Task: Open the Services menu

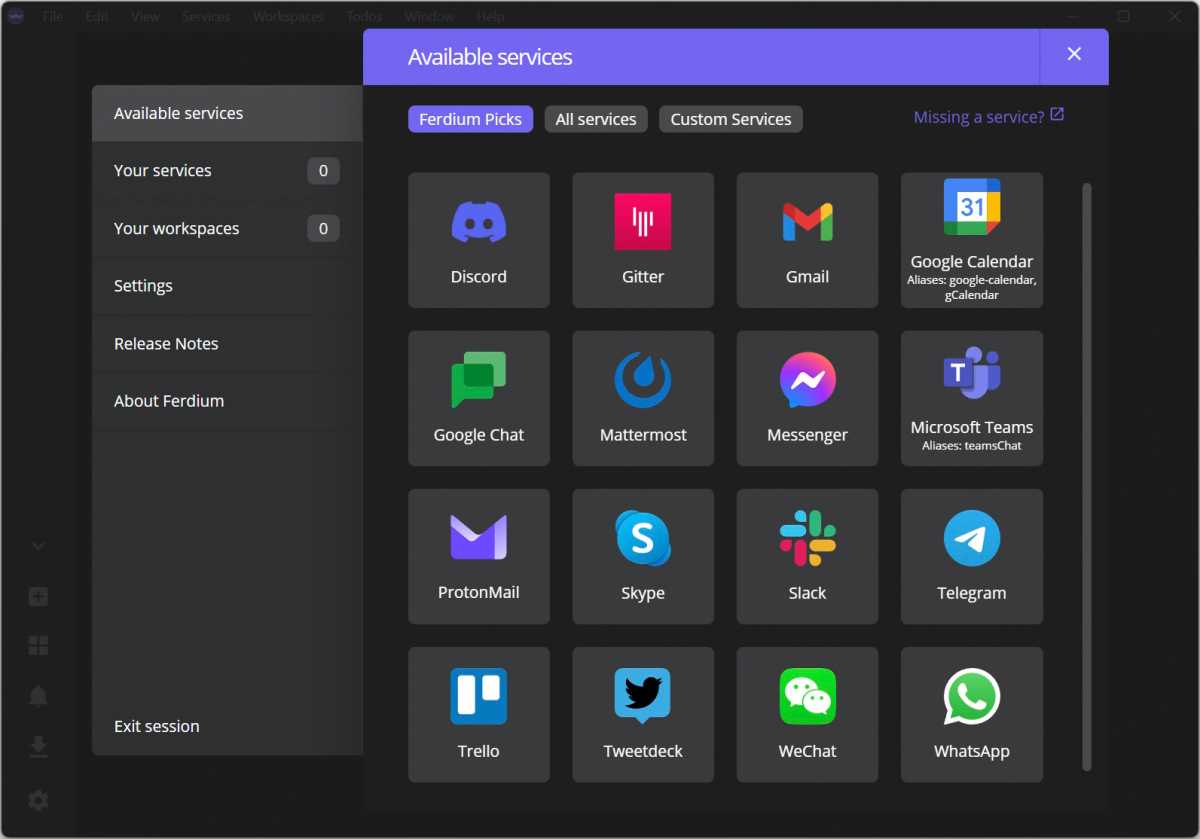Action: coord(206,16)
